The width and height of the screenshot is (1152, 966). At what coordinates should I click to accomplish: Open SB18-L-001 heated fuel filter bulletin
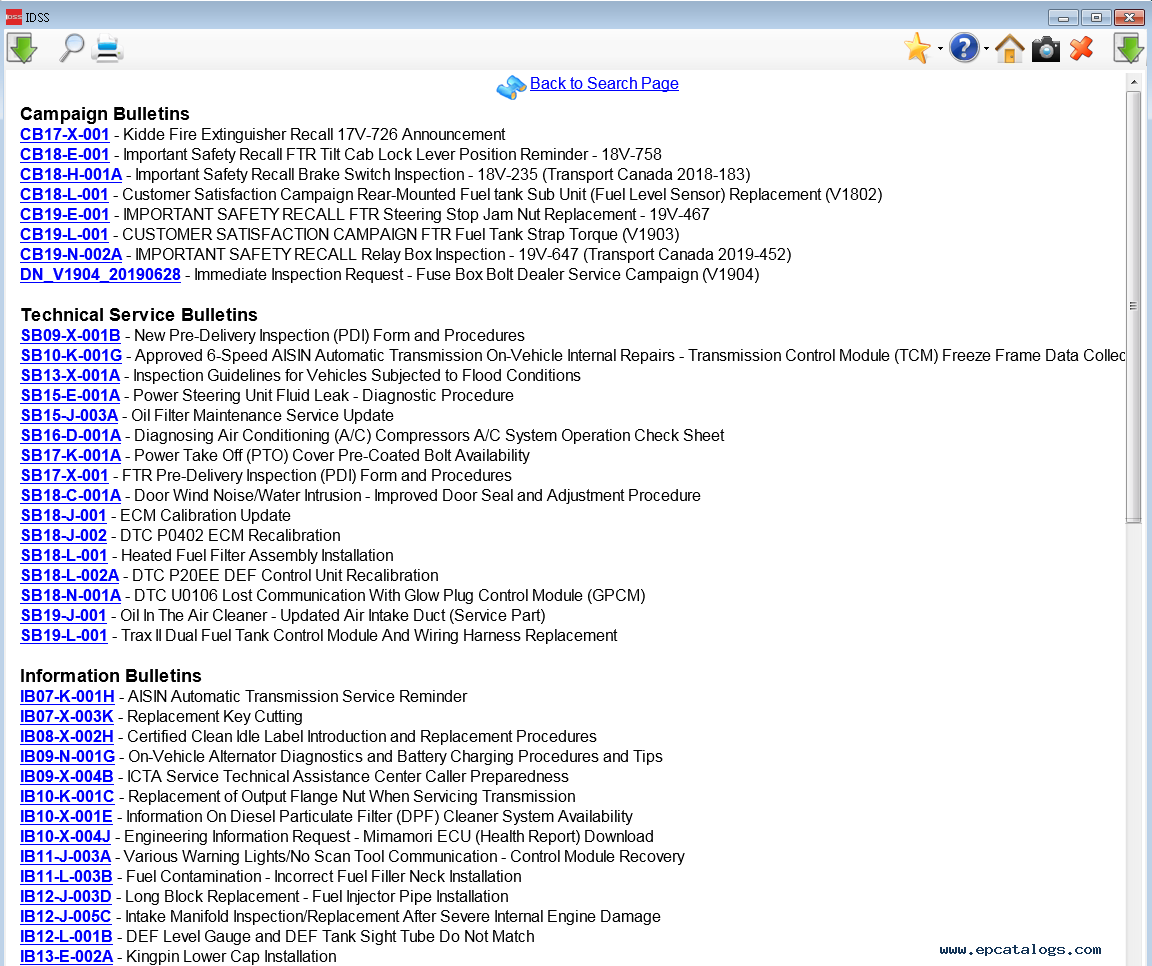pyautogui.click(x=64, y=555)
